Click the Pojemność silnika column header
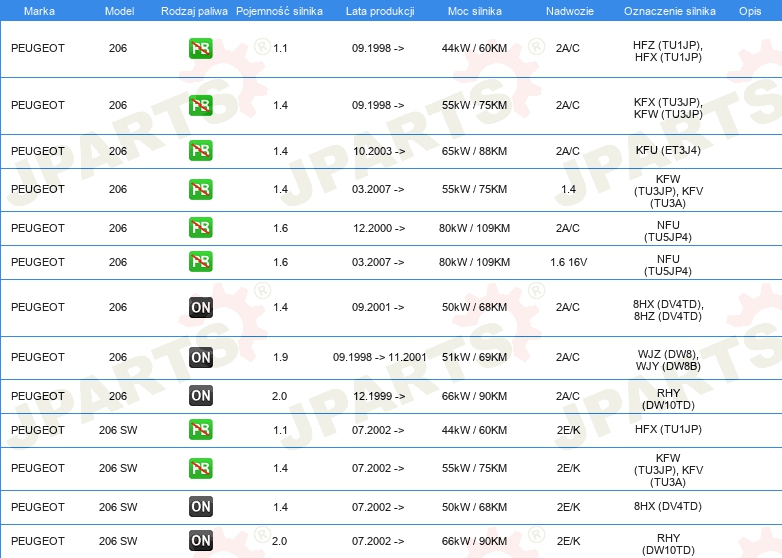 point(279,10)
